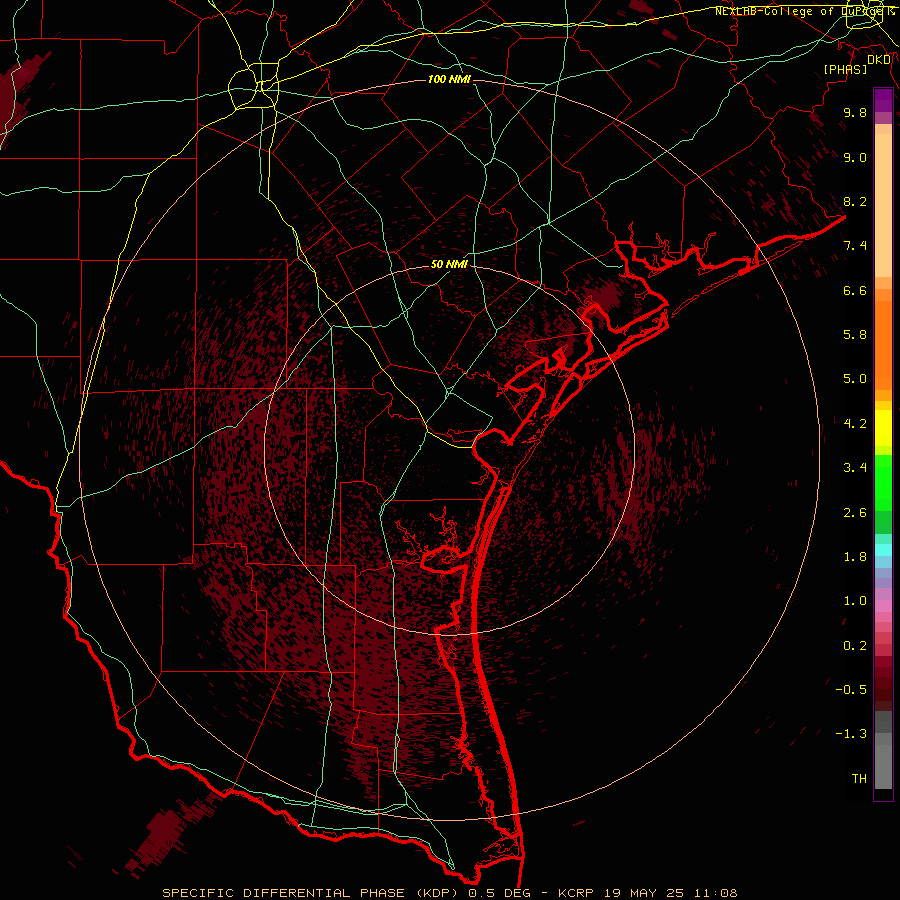Select the 8.2 legend value
The image size is (900, 900).
tap(855, 201)
